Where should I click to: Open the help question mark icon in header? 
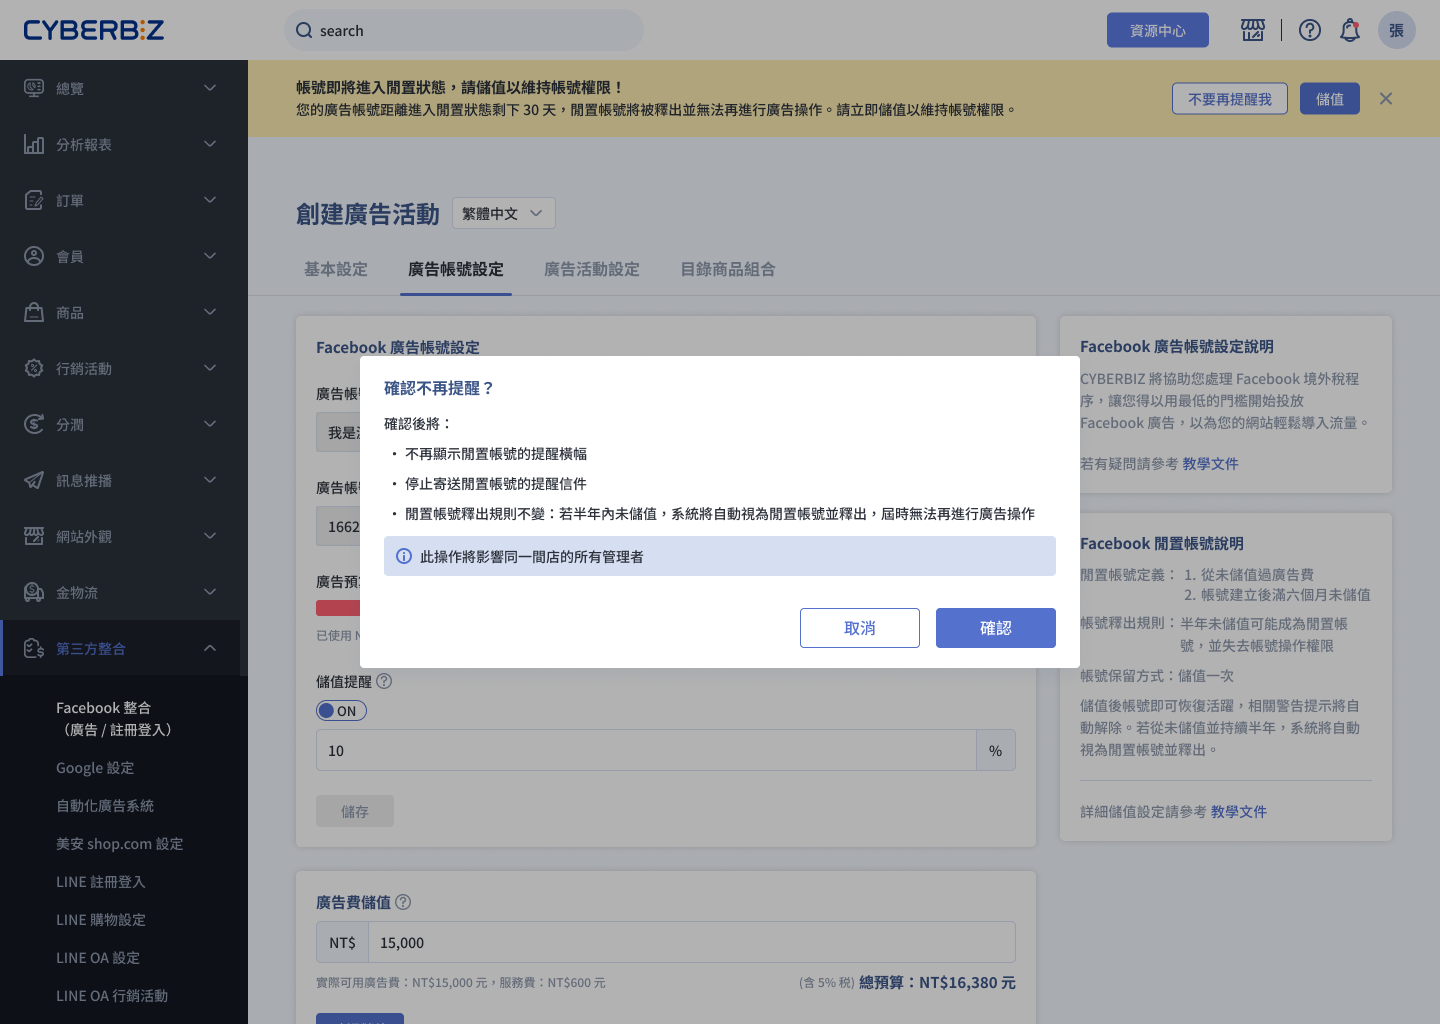click(x=1309, y=30)
